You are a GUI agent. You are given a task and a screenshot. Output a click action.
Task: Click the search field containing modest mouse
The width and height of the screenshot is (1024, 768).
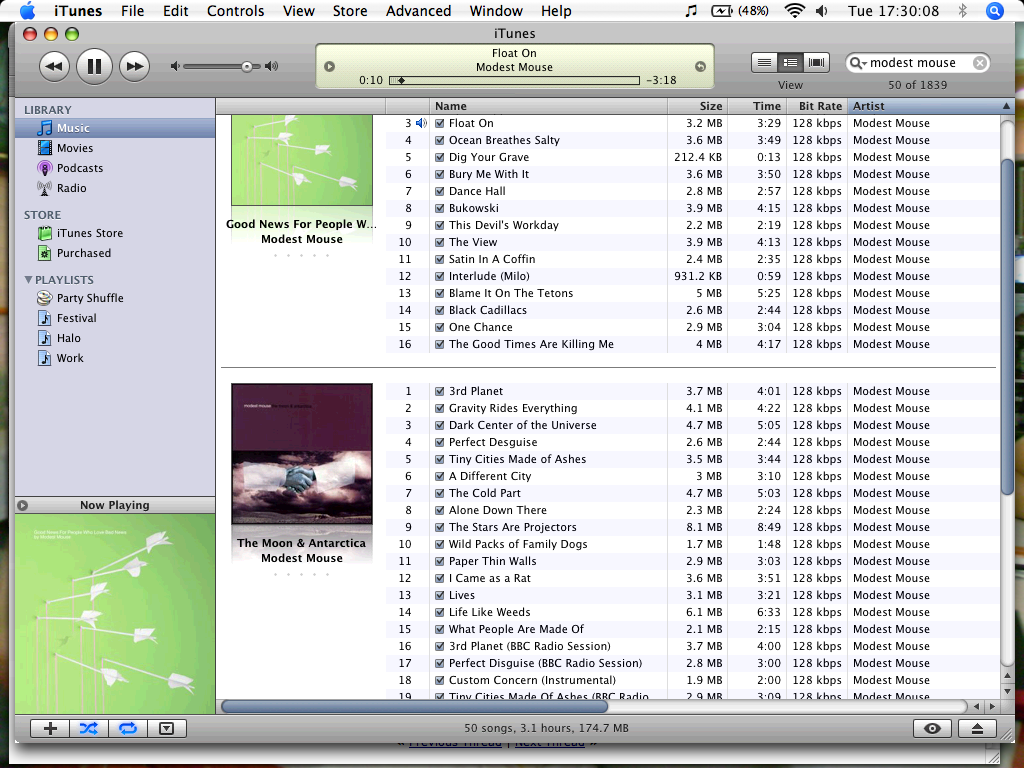[x=918, y=63]
